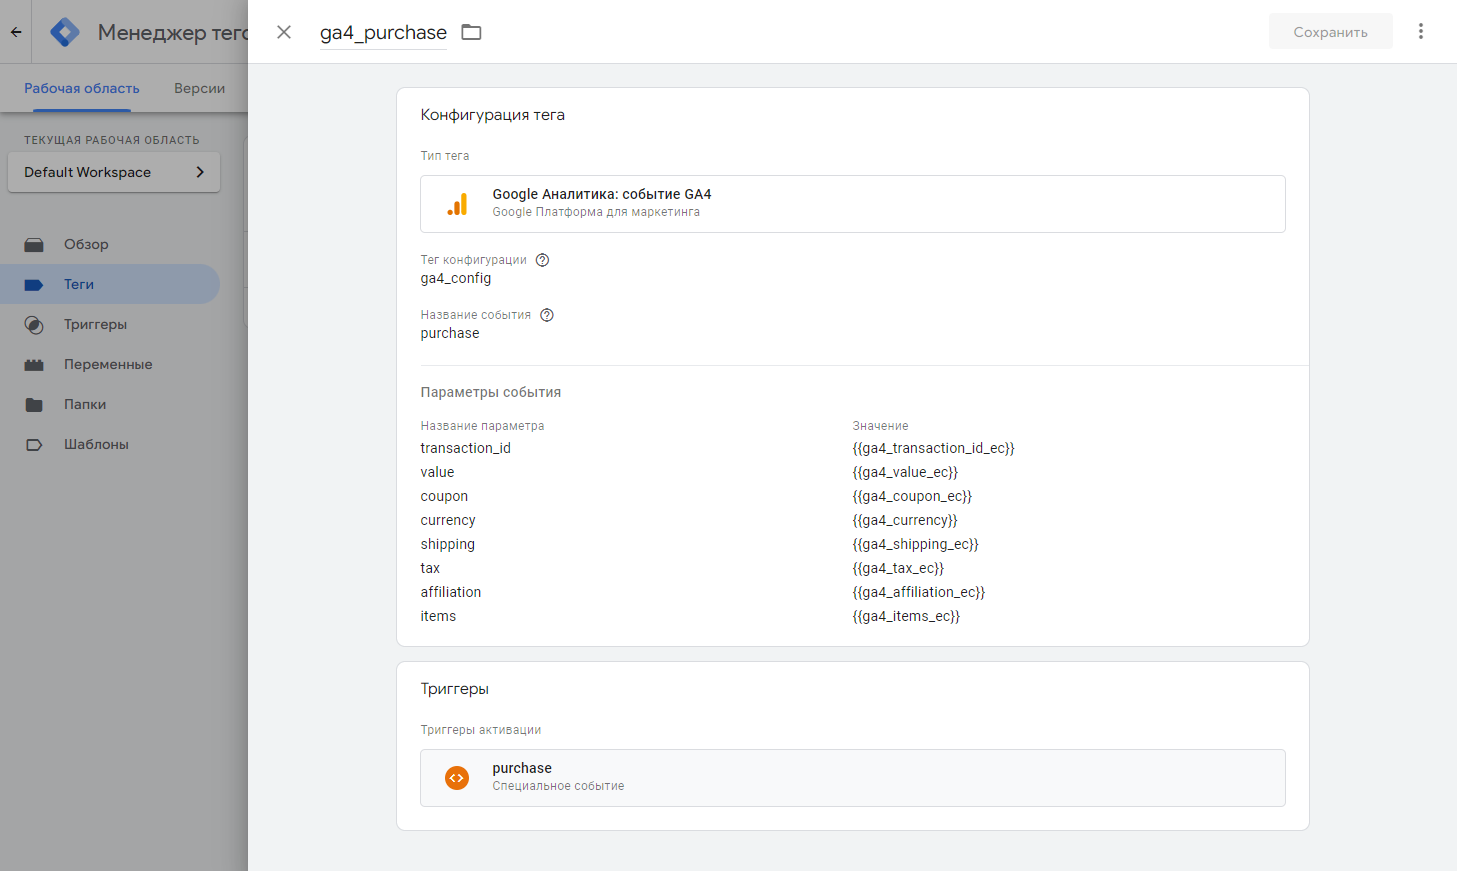Click the Переменные block icon
The height and width of the screenshot is (871, 1457).
pyautogui.click(x=34, y=365)
